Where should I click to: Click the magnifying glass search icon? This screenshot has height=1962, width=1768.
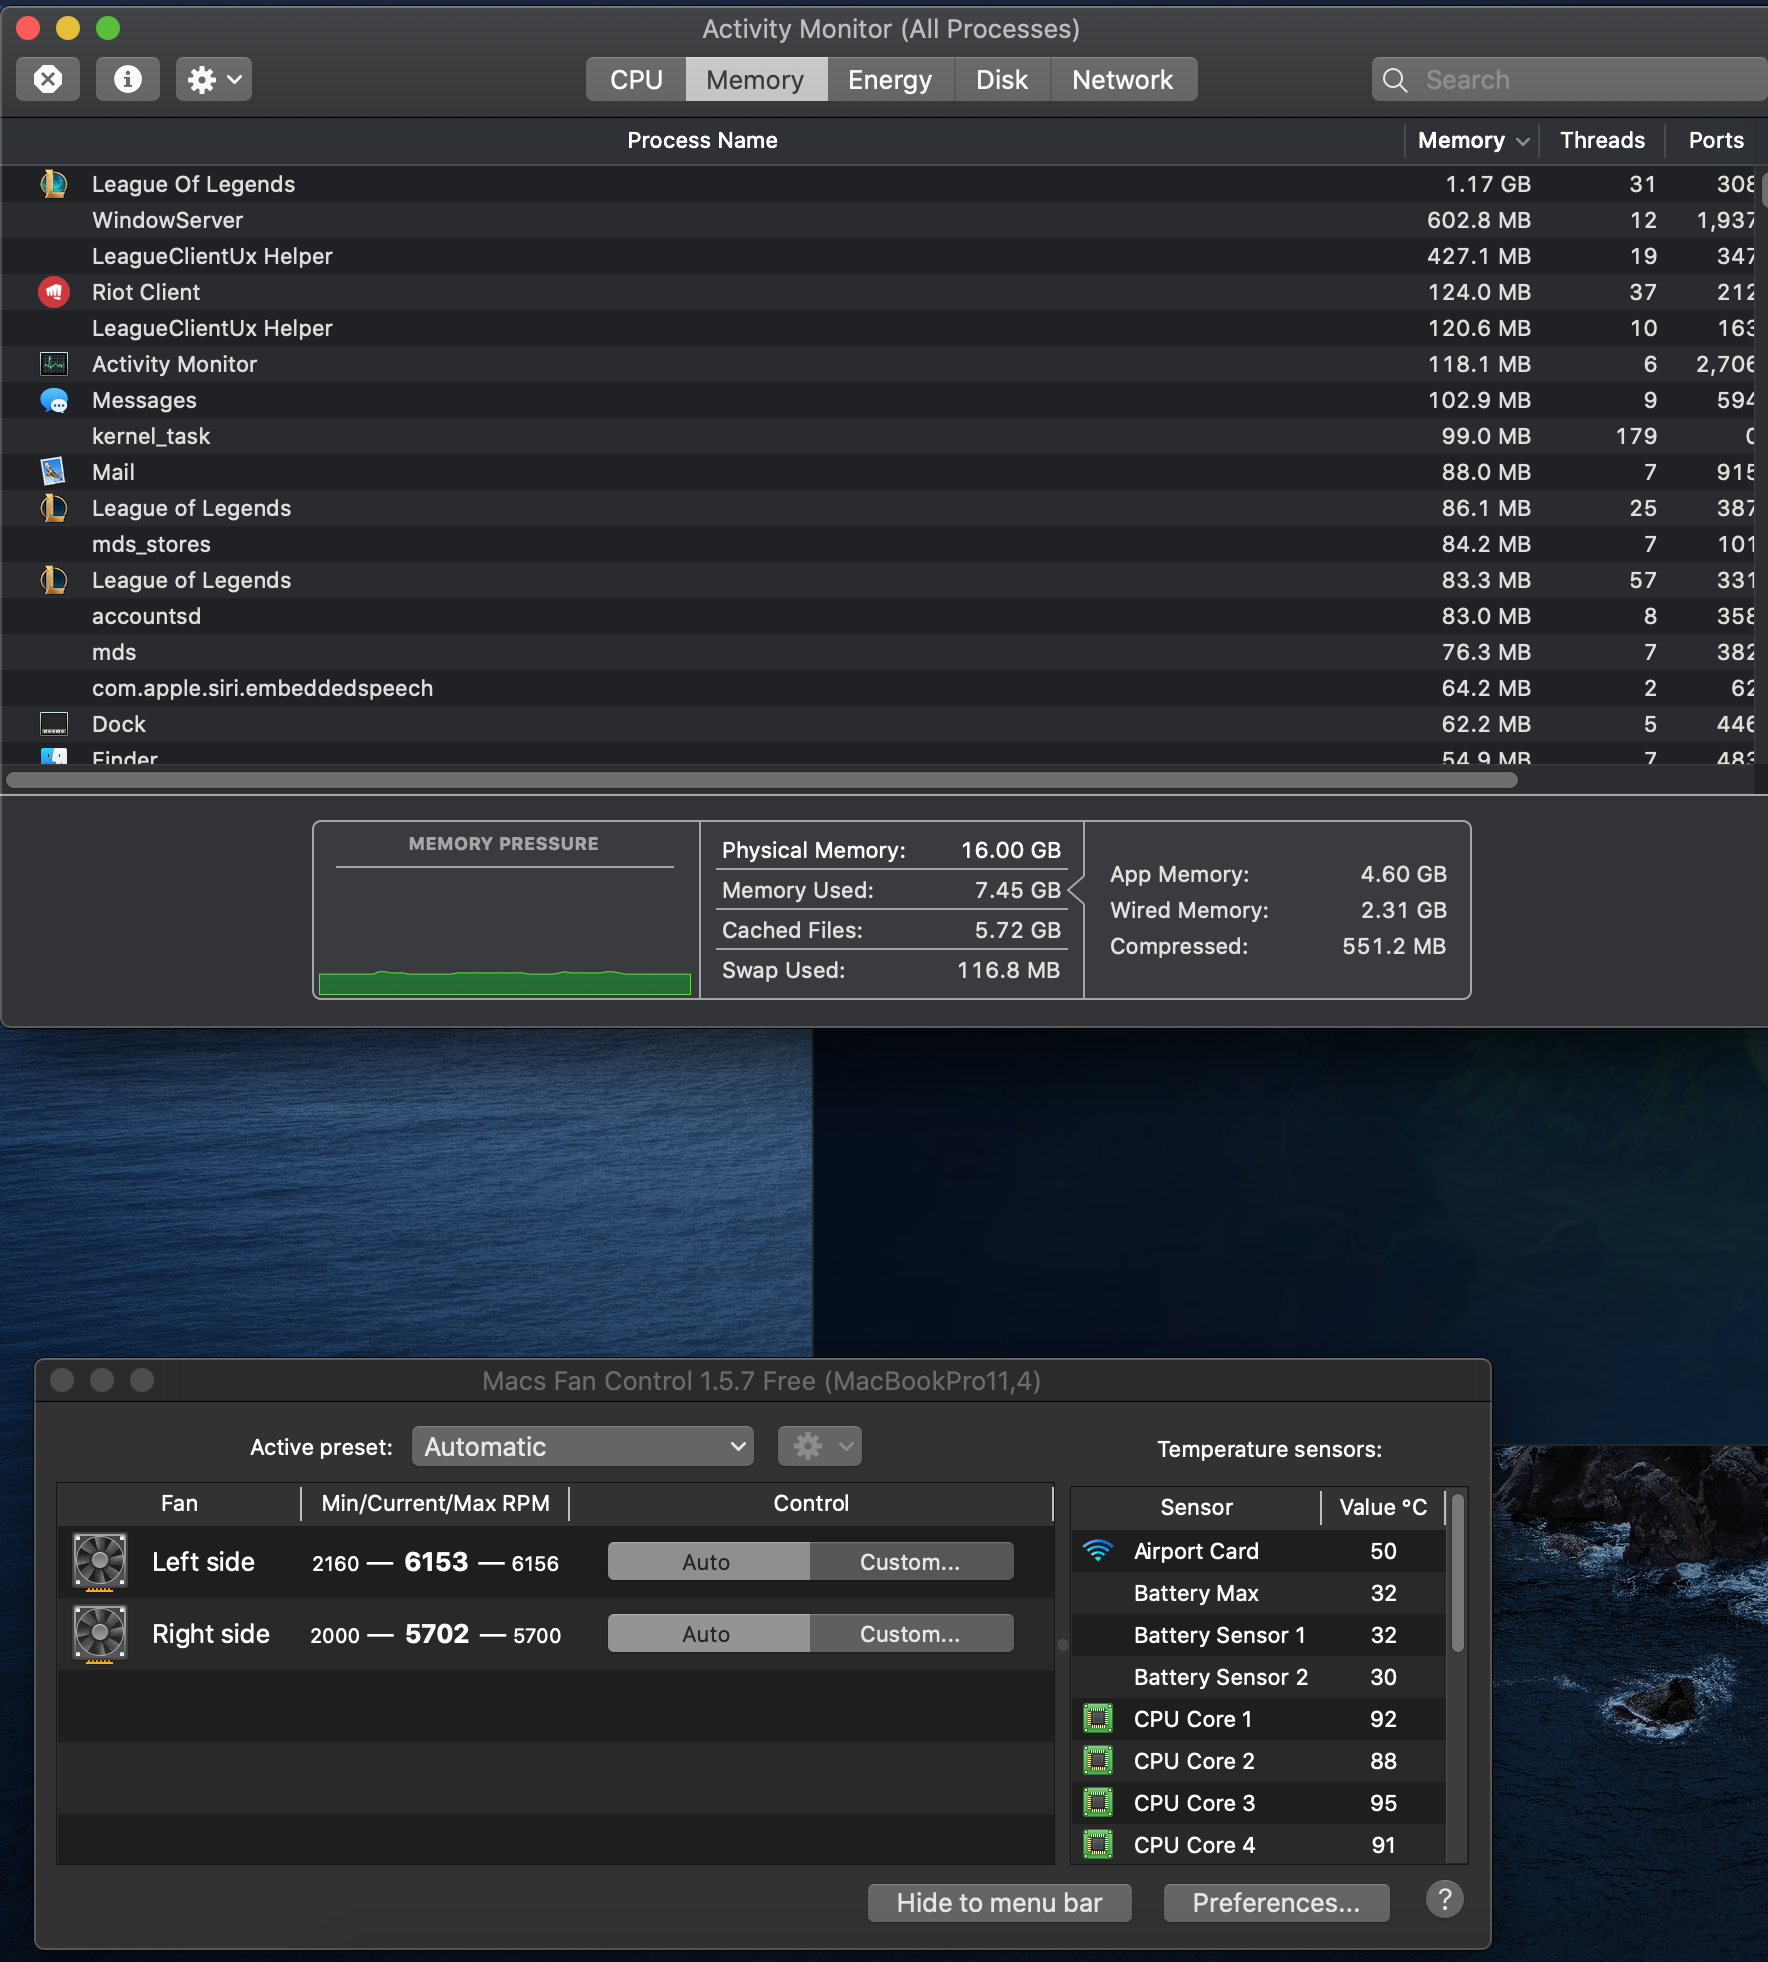(1395, 80)
